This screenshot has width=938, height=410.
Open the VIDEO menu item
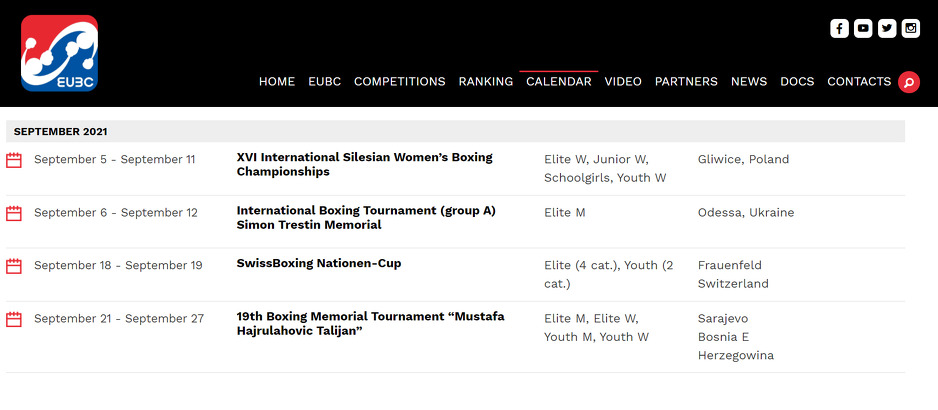(623, 82)
